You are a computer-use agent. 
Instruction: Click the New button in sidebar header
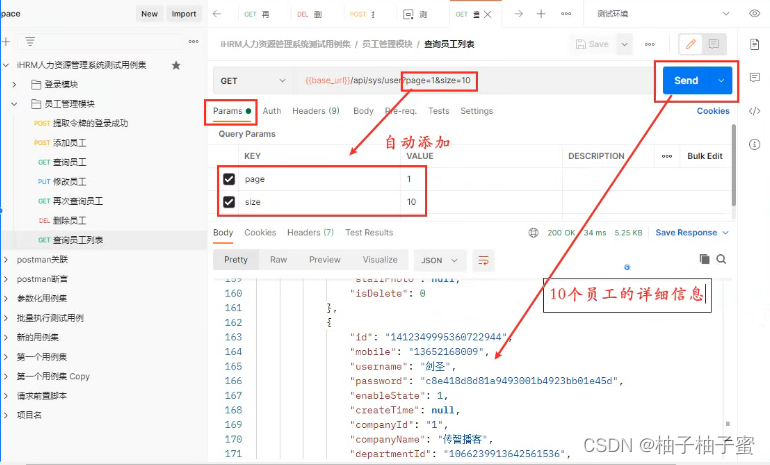(x=149, y=14)
